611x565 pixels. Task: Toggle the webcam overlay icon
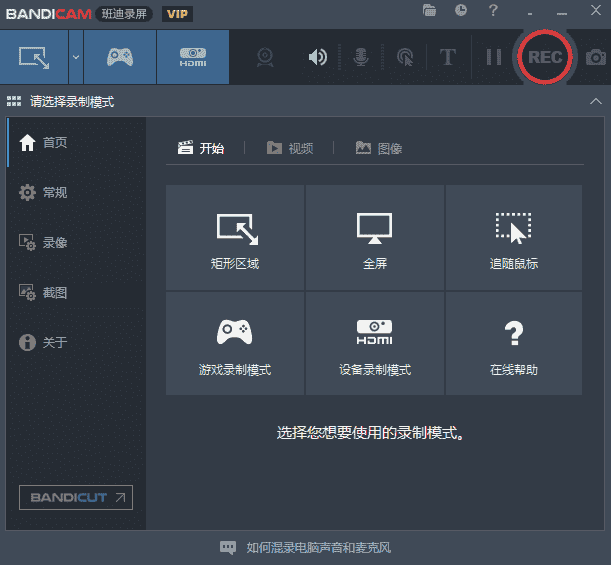(265, 57)
